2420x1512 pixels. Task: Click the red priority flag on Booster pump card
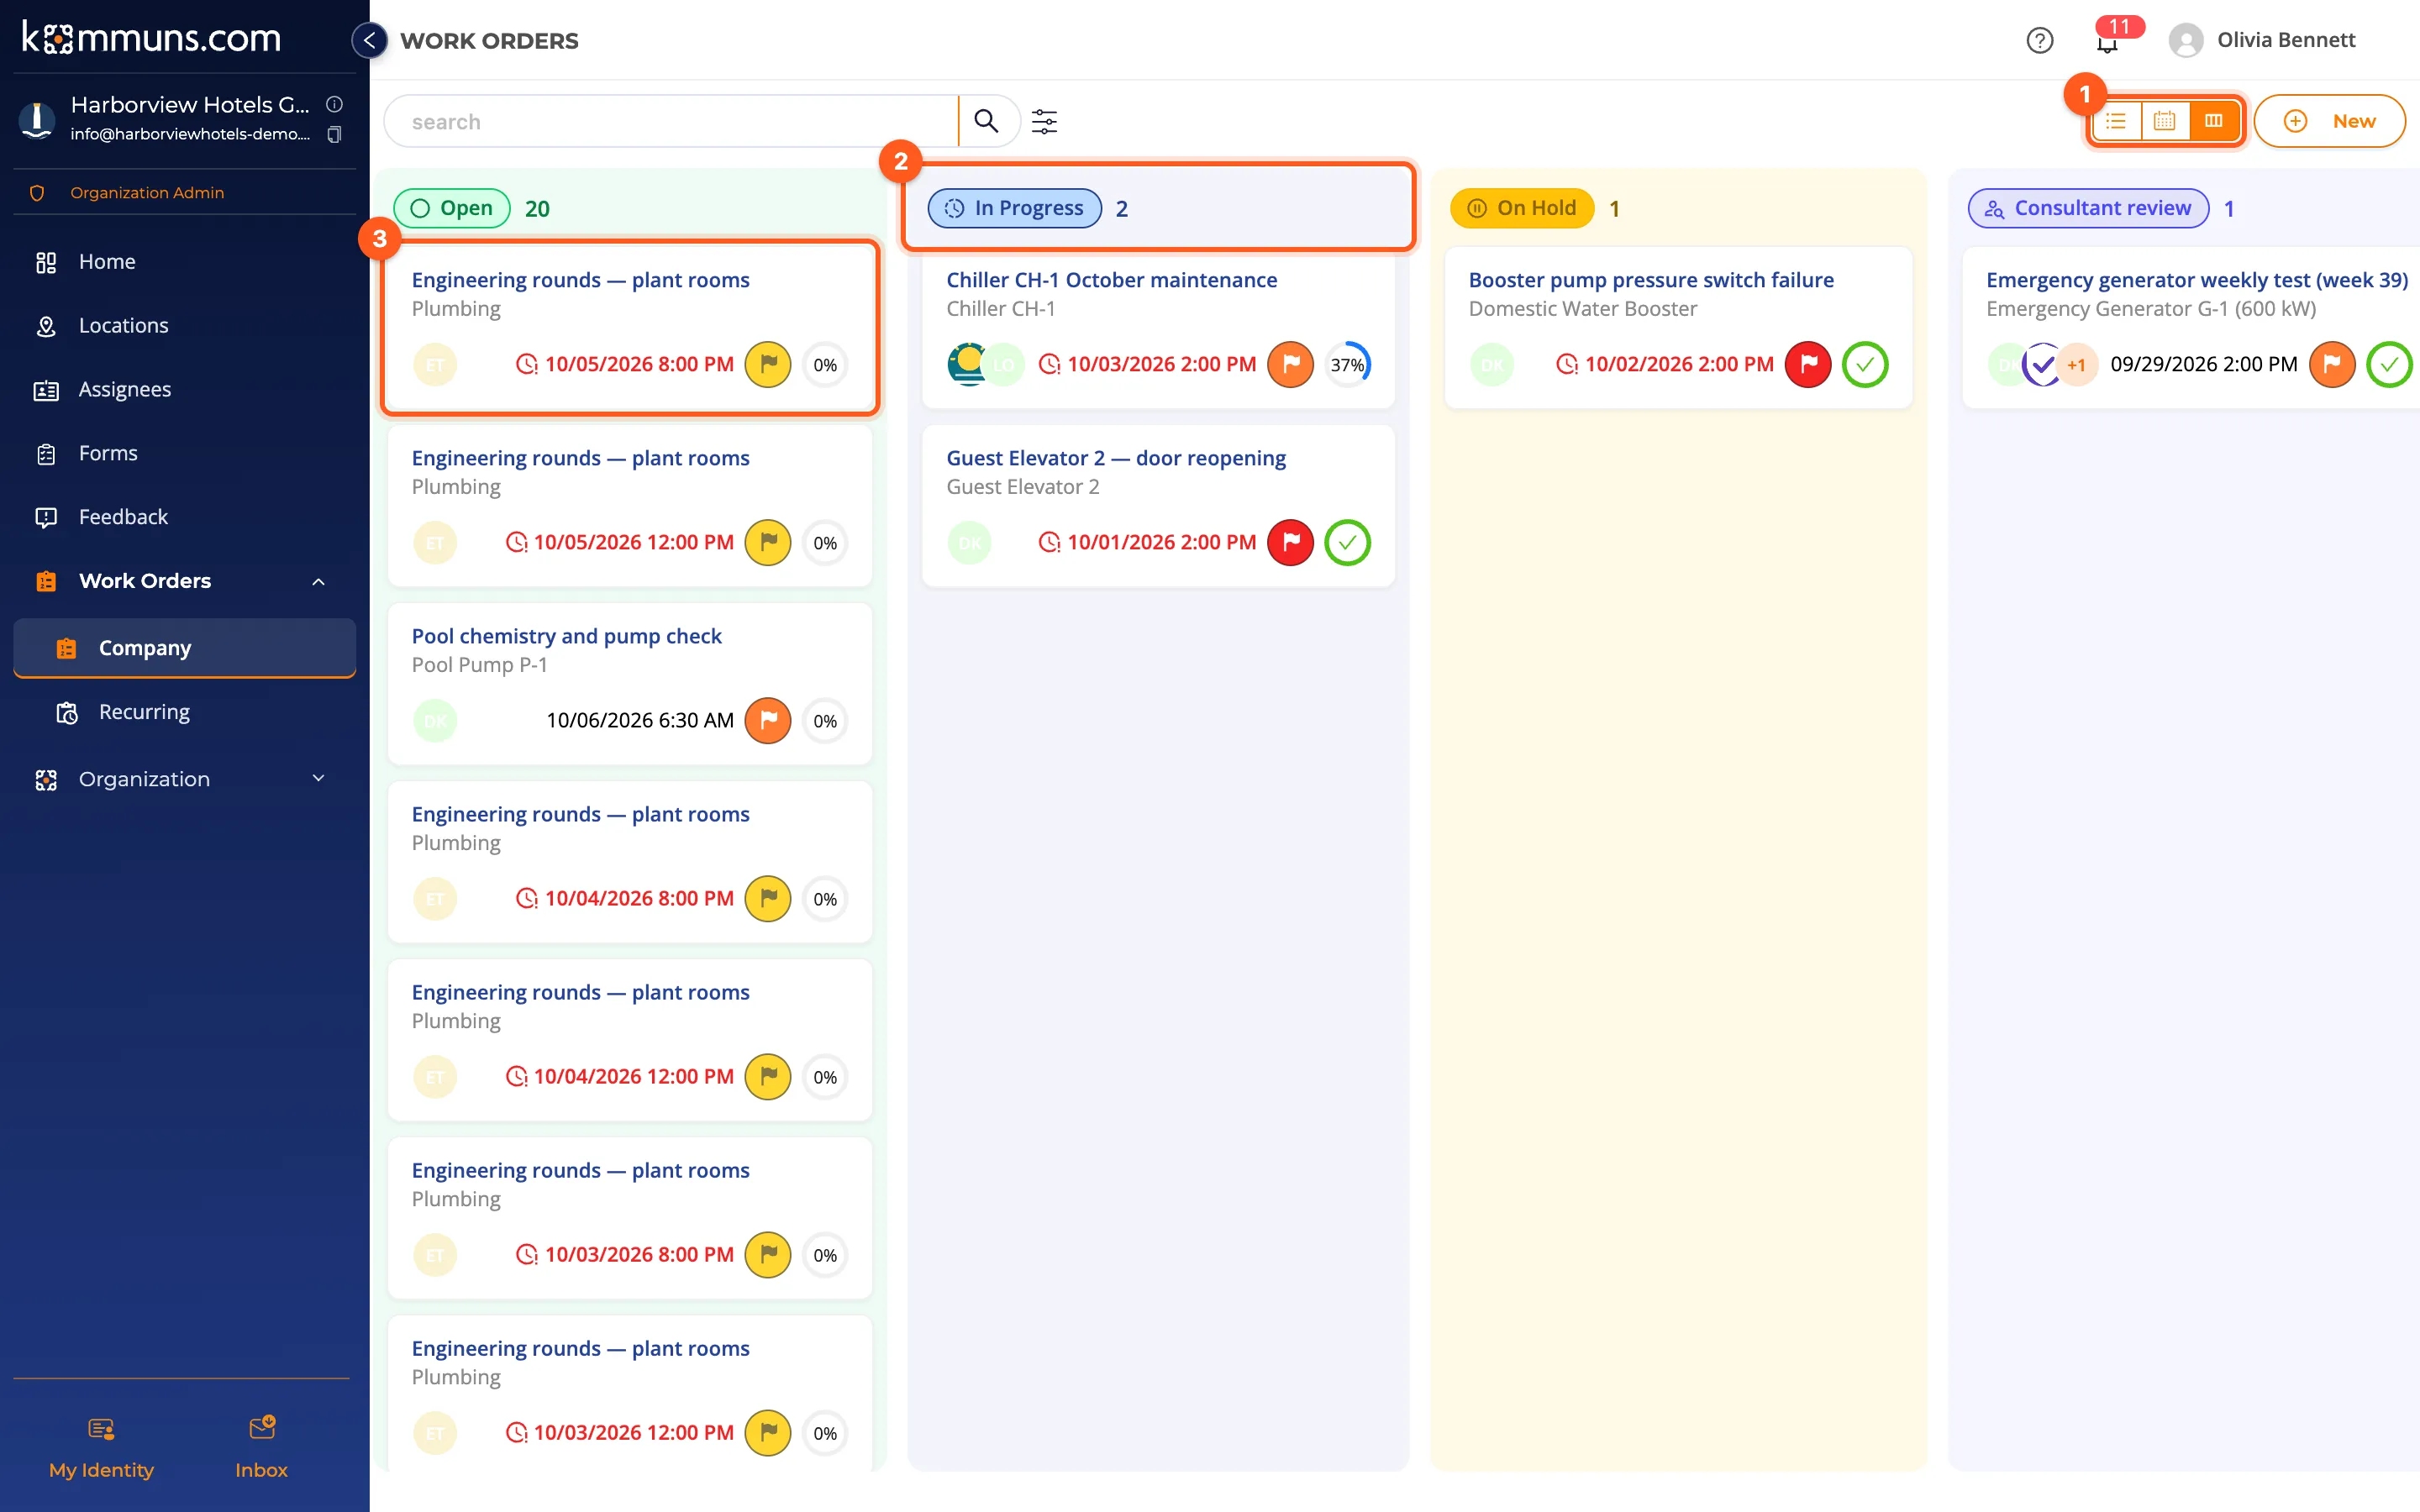tap(1807, 364)
